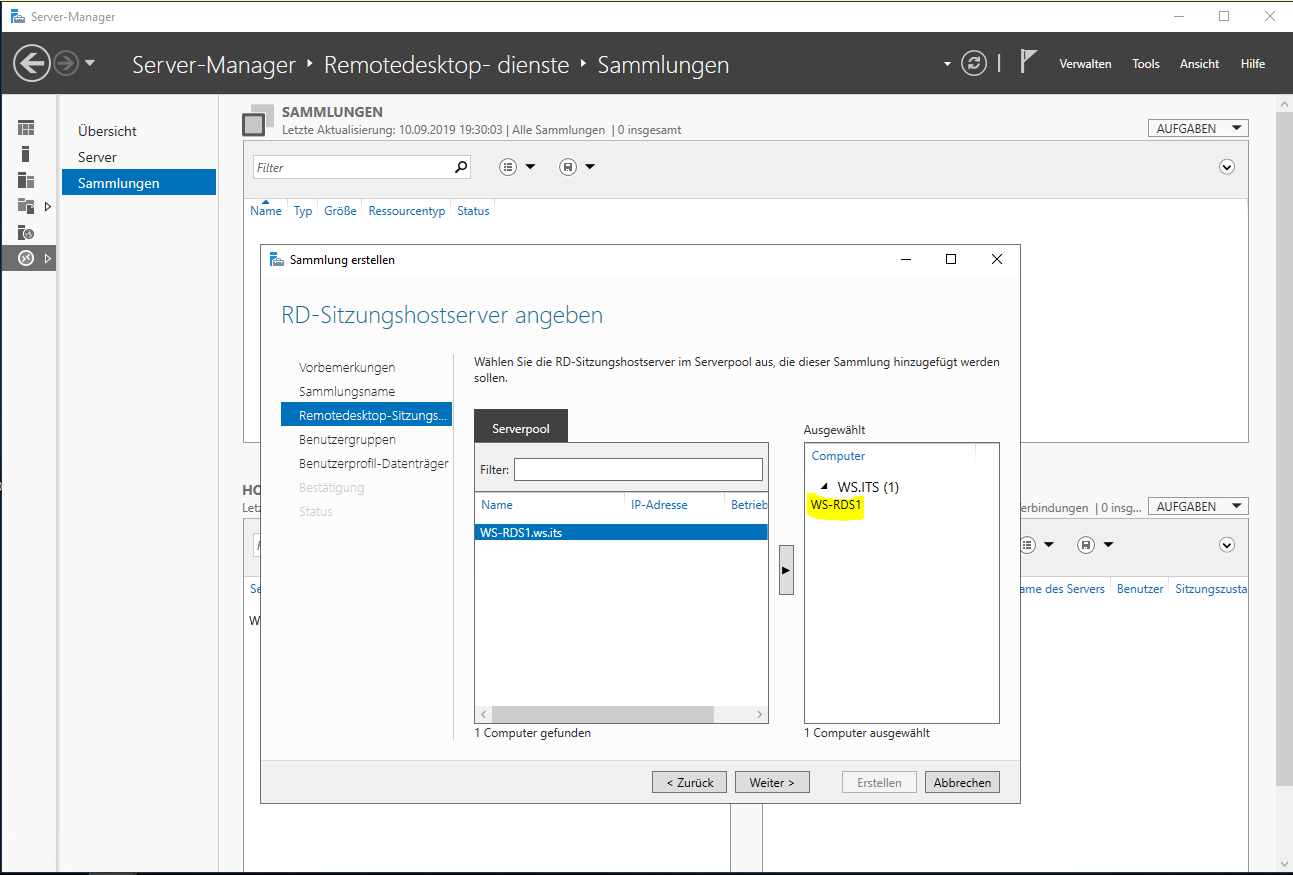Image resolution: width=1293 pixels, height=875 pixels.
Task: Sort Sammlungen table by Ressourcentyp column
Action: pyautogui.click(x=407, y=211)
